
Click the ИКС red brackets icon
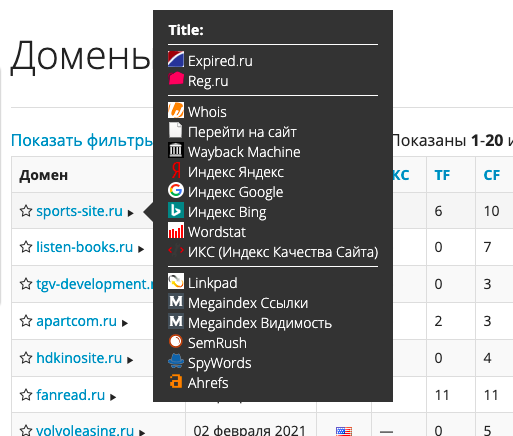point(176,250)
